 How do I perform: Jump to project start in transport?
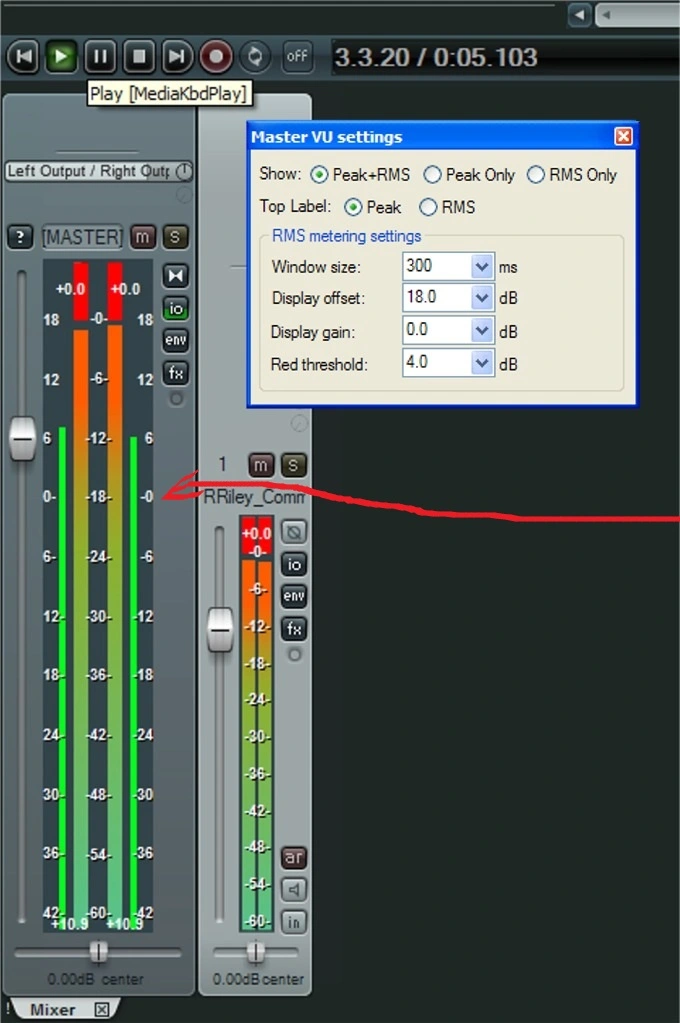click(24, 56)
